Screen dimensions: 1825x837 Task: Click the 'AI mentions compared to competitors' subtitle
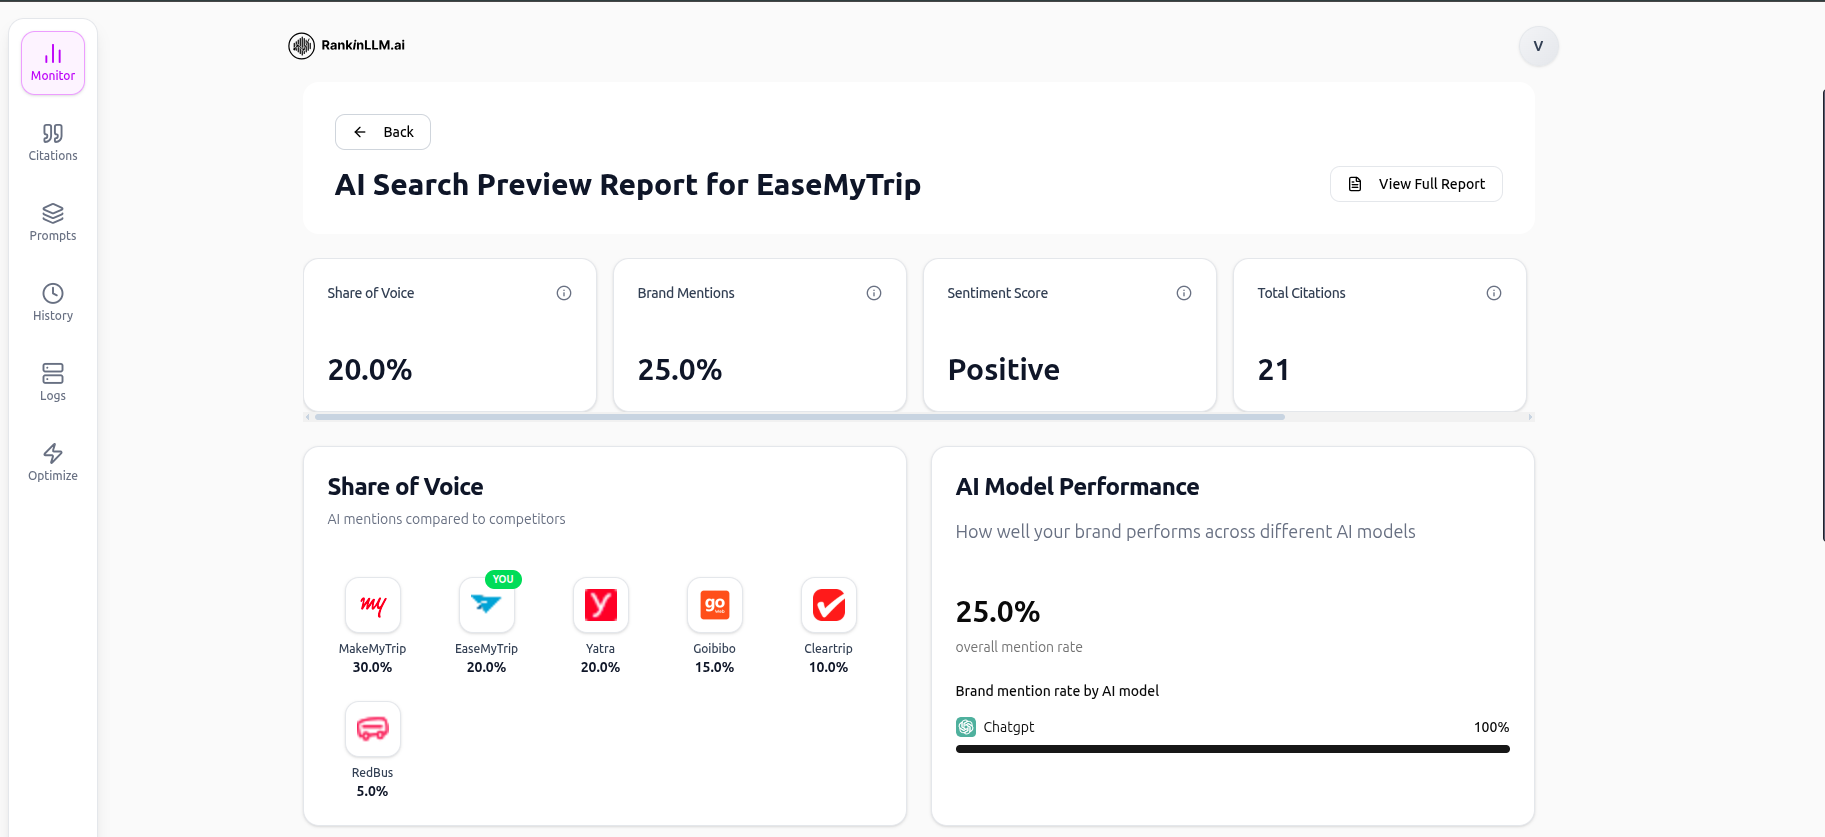tap(446, 519)
